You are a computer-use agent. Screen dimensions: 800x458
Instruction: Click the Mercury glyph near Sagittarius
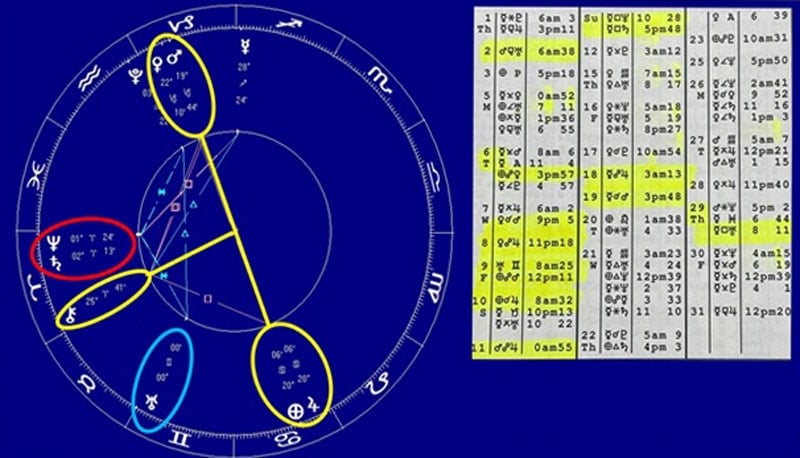(243, 46)
